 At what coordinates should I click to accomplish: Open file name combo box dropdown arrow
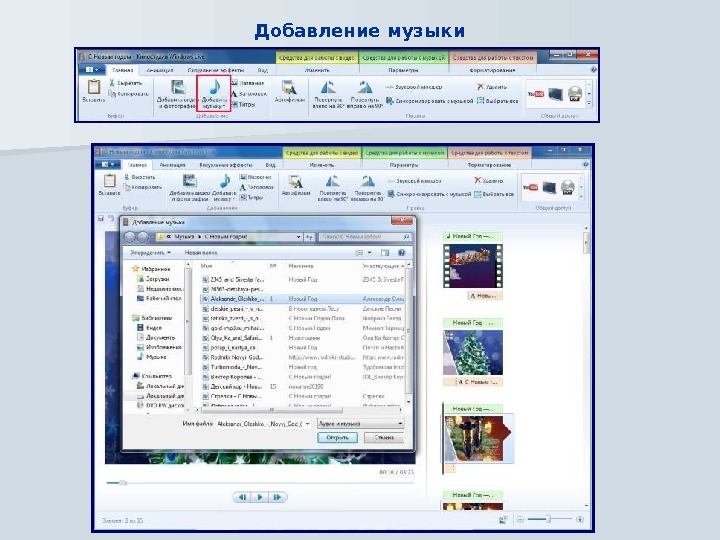[x=307, y=424]
